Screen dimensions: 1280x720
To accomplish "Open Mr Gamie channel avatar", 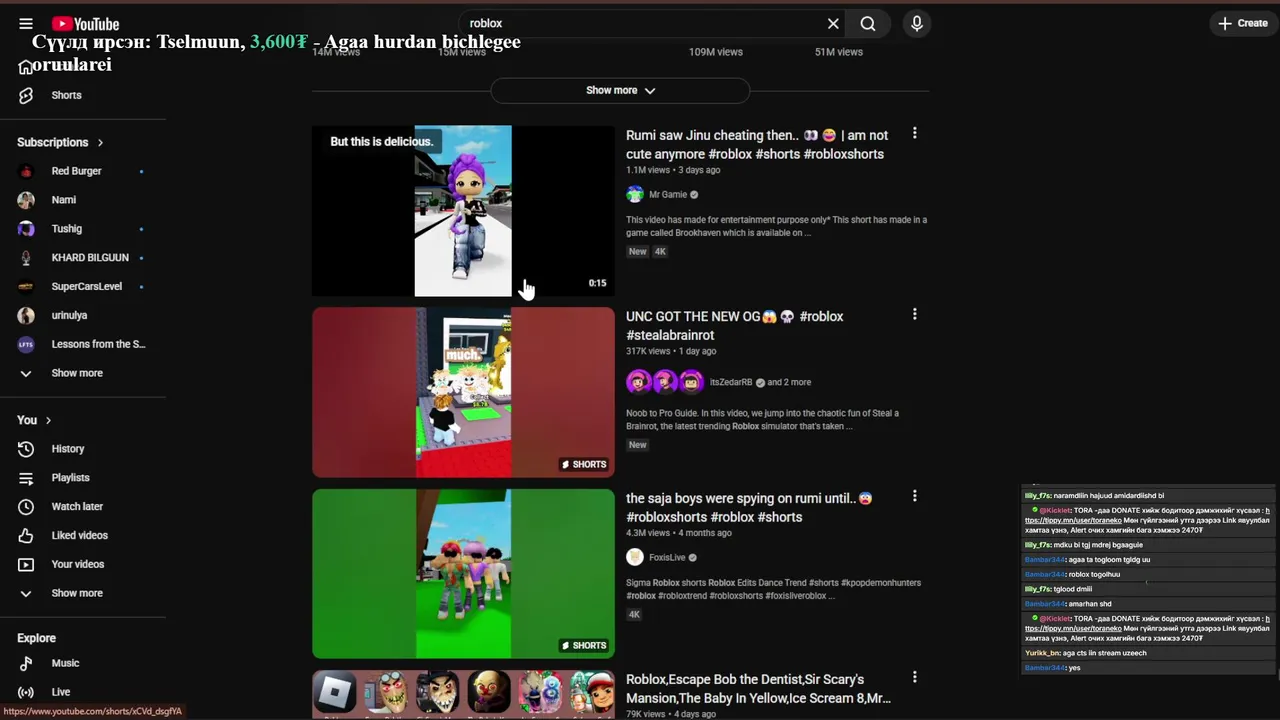I will [635, 195].
